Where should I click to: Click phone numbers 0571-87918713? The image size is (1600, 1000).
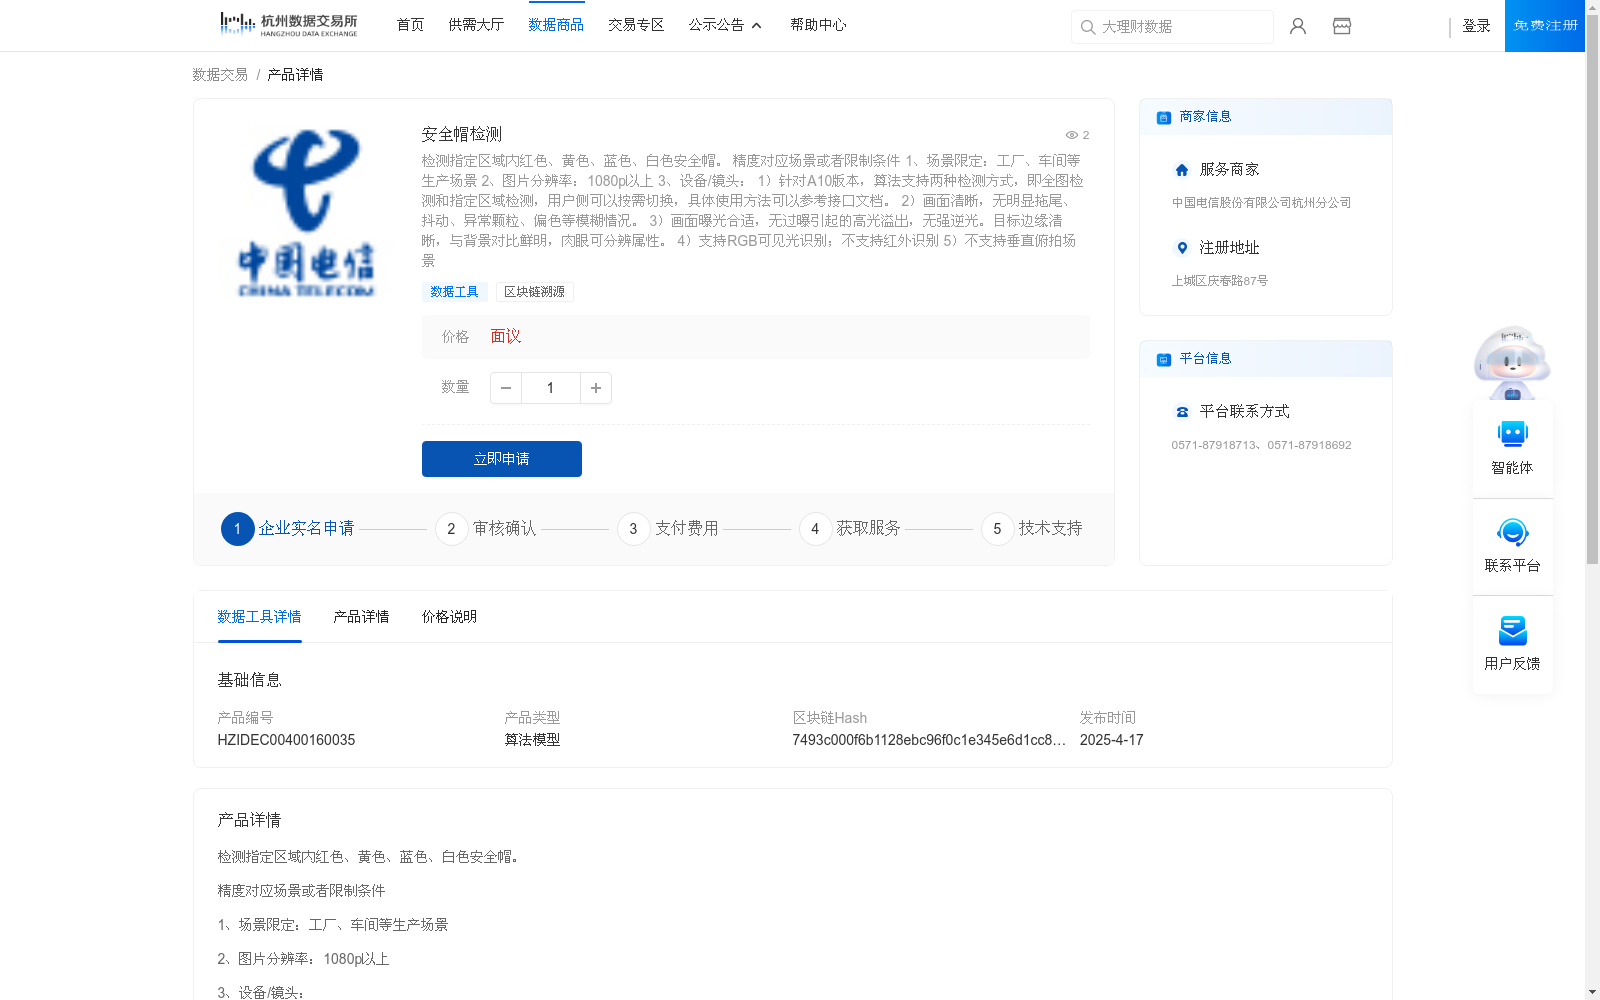click(x=1261, y=445)
